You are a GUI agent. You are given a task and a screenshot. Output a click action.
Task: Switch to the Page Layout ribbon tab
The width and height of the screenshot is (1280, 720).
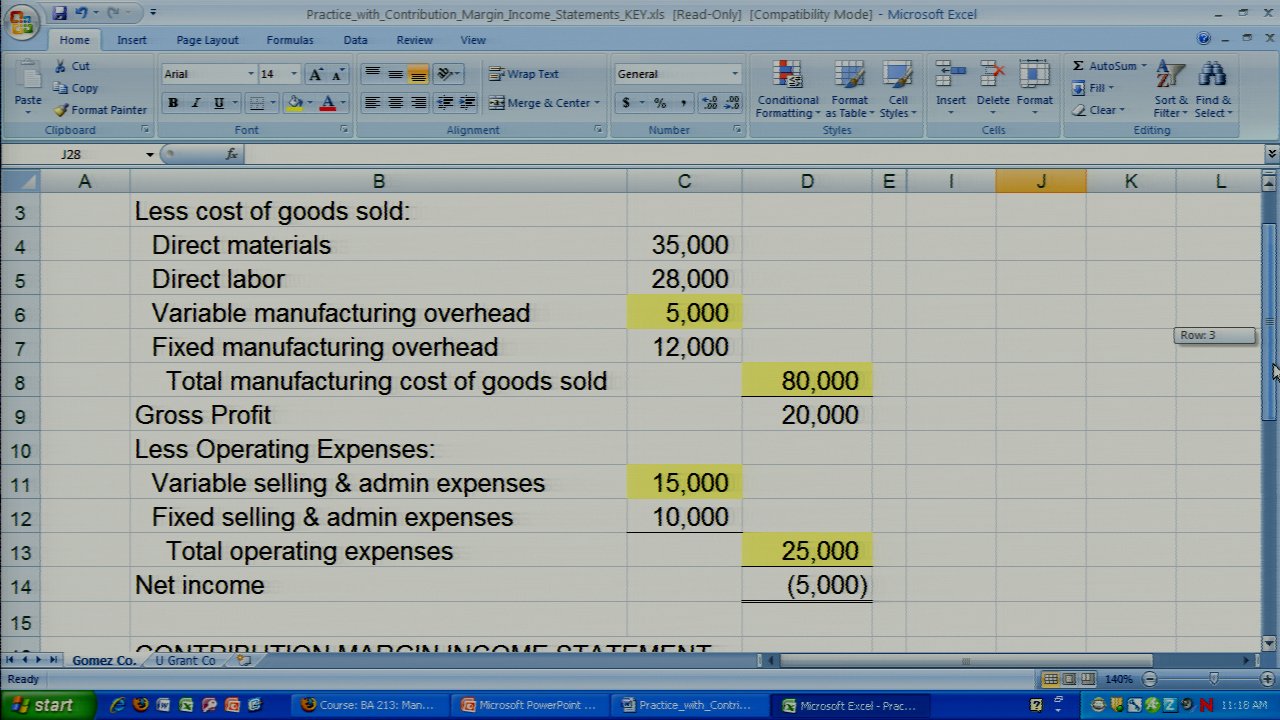(x=207, y=40)
